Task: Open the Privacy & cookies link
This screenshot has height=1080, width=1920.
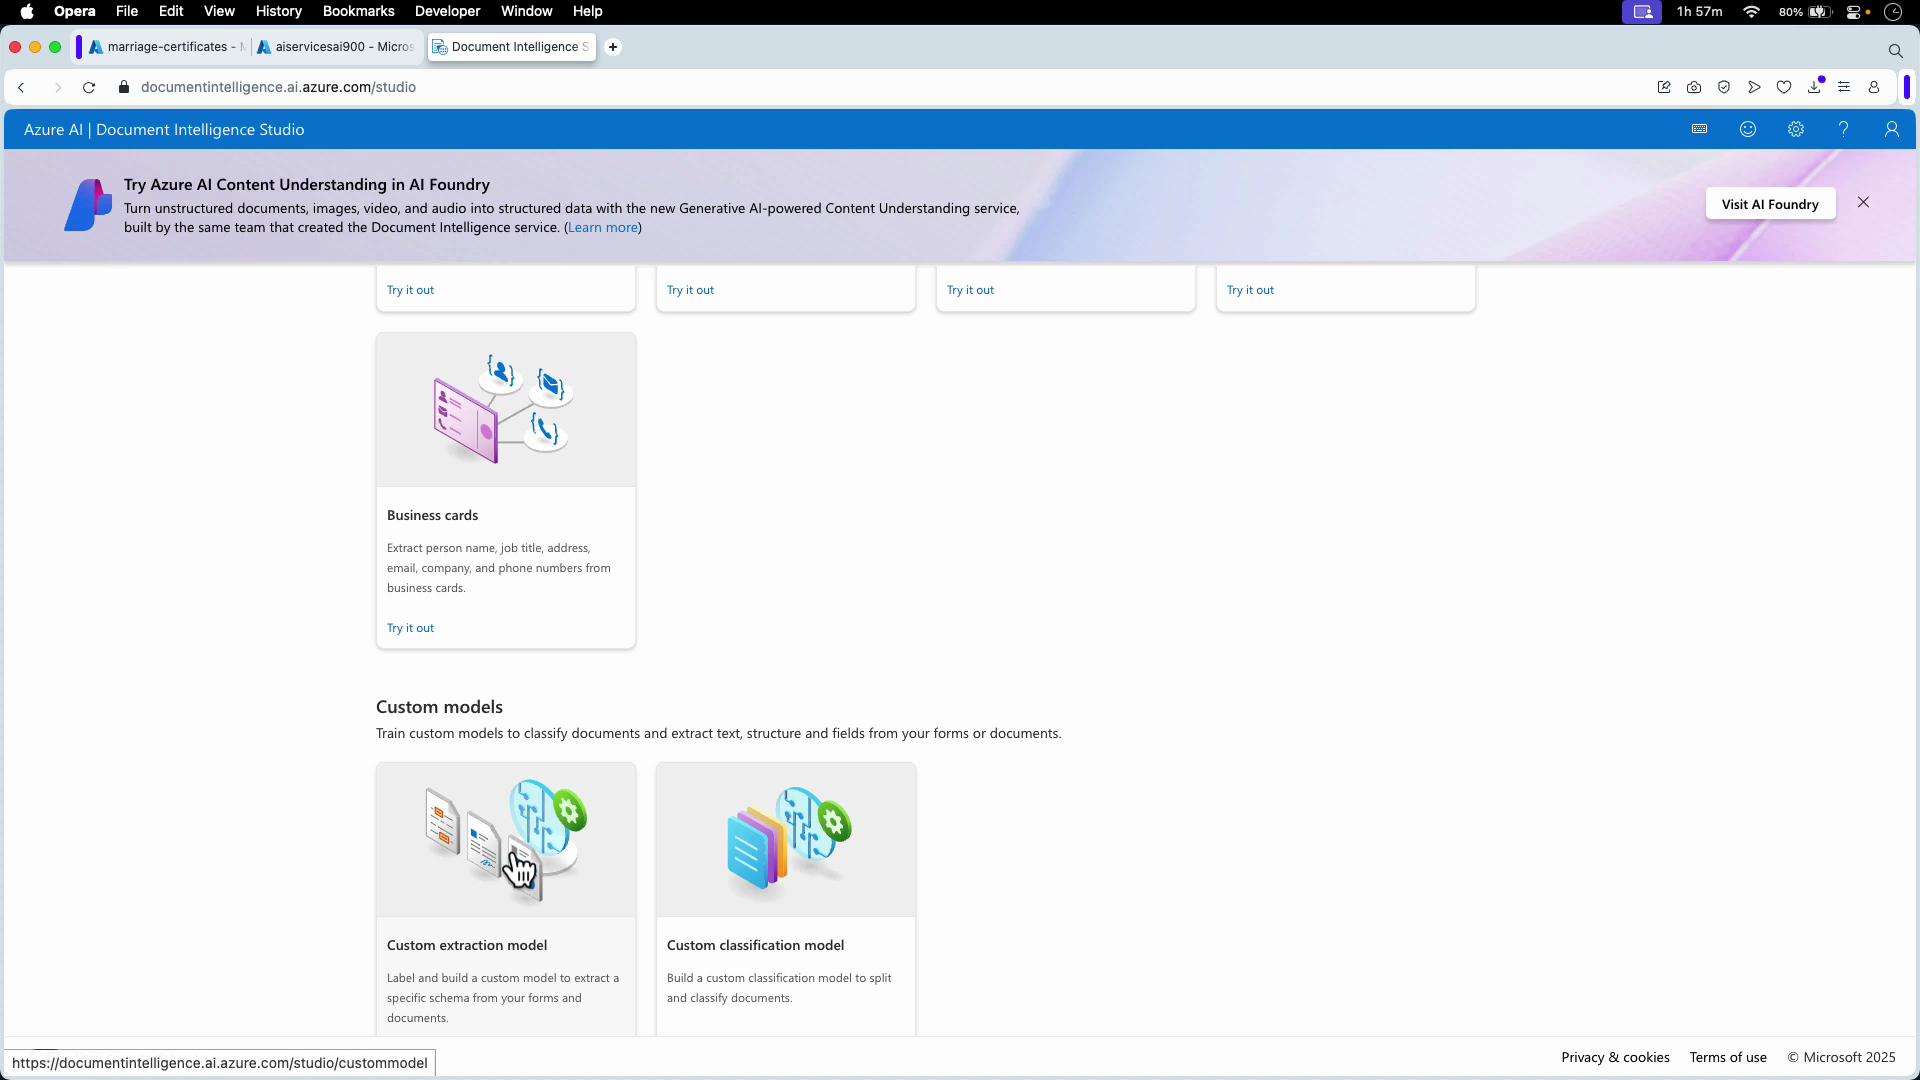Action: click(x=1615, y=1058)
